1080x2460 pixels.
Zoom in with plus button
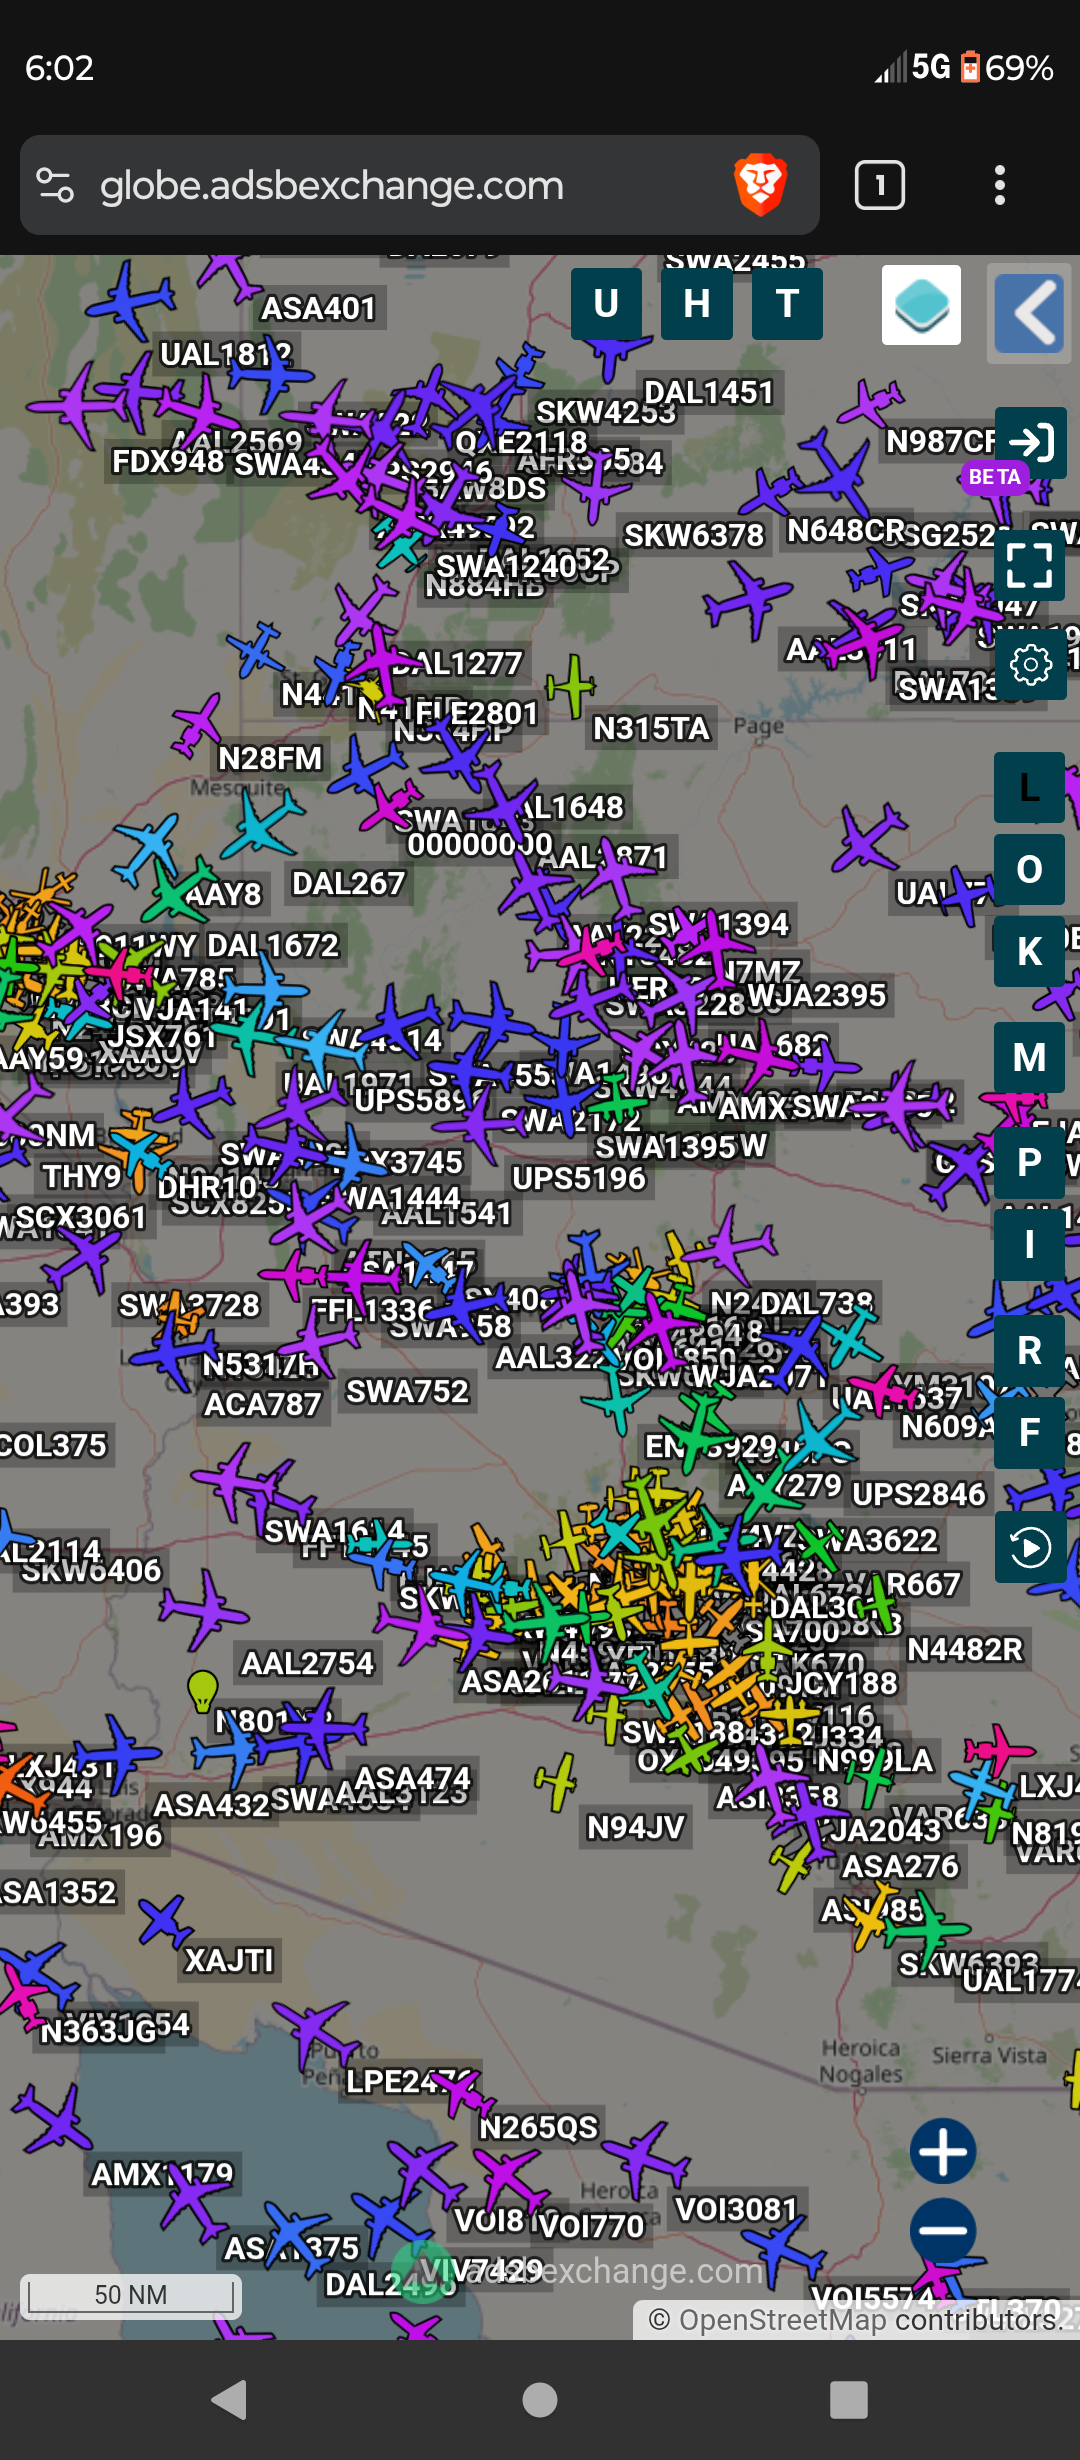point(943,2150)
